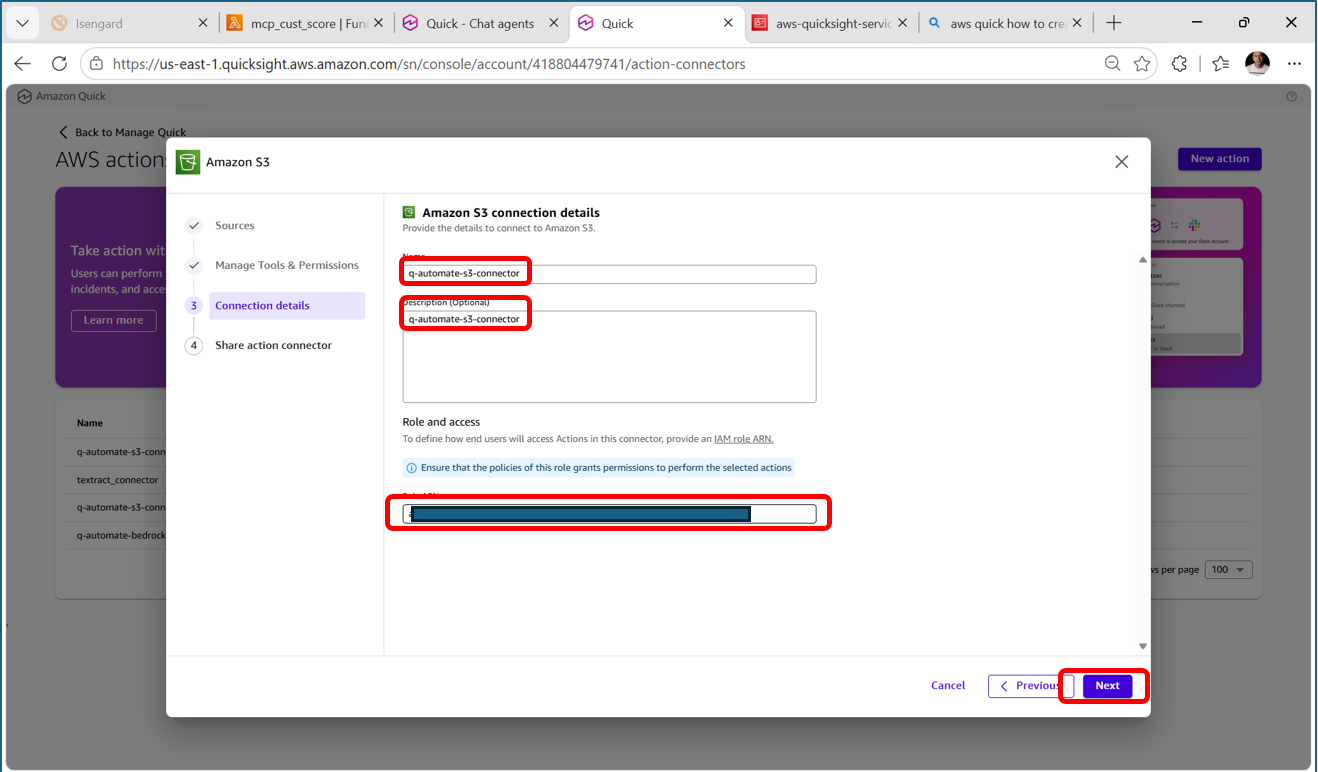Click the Name input field

pyautogui.click(x=609, y=274)
